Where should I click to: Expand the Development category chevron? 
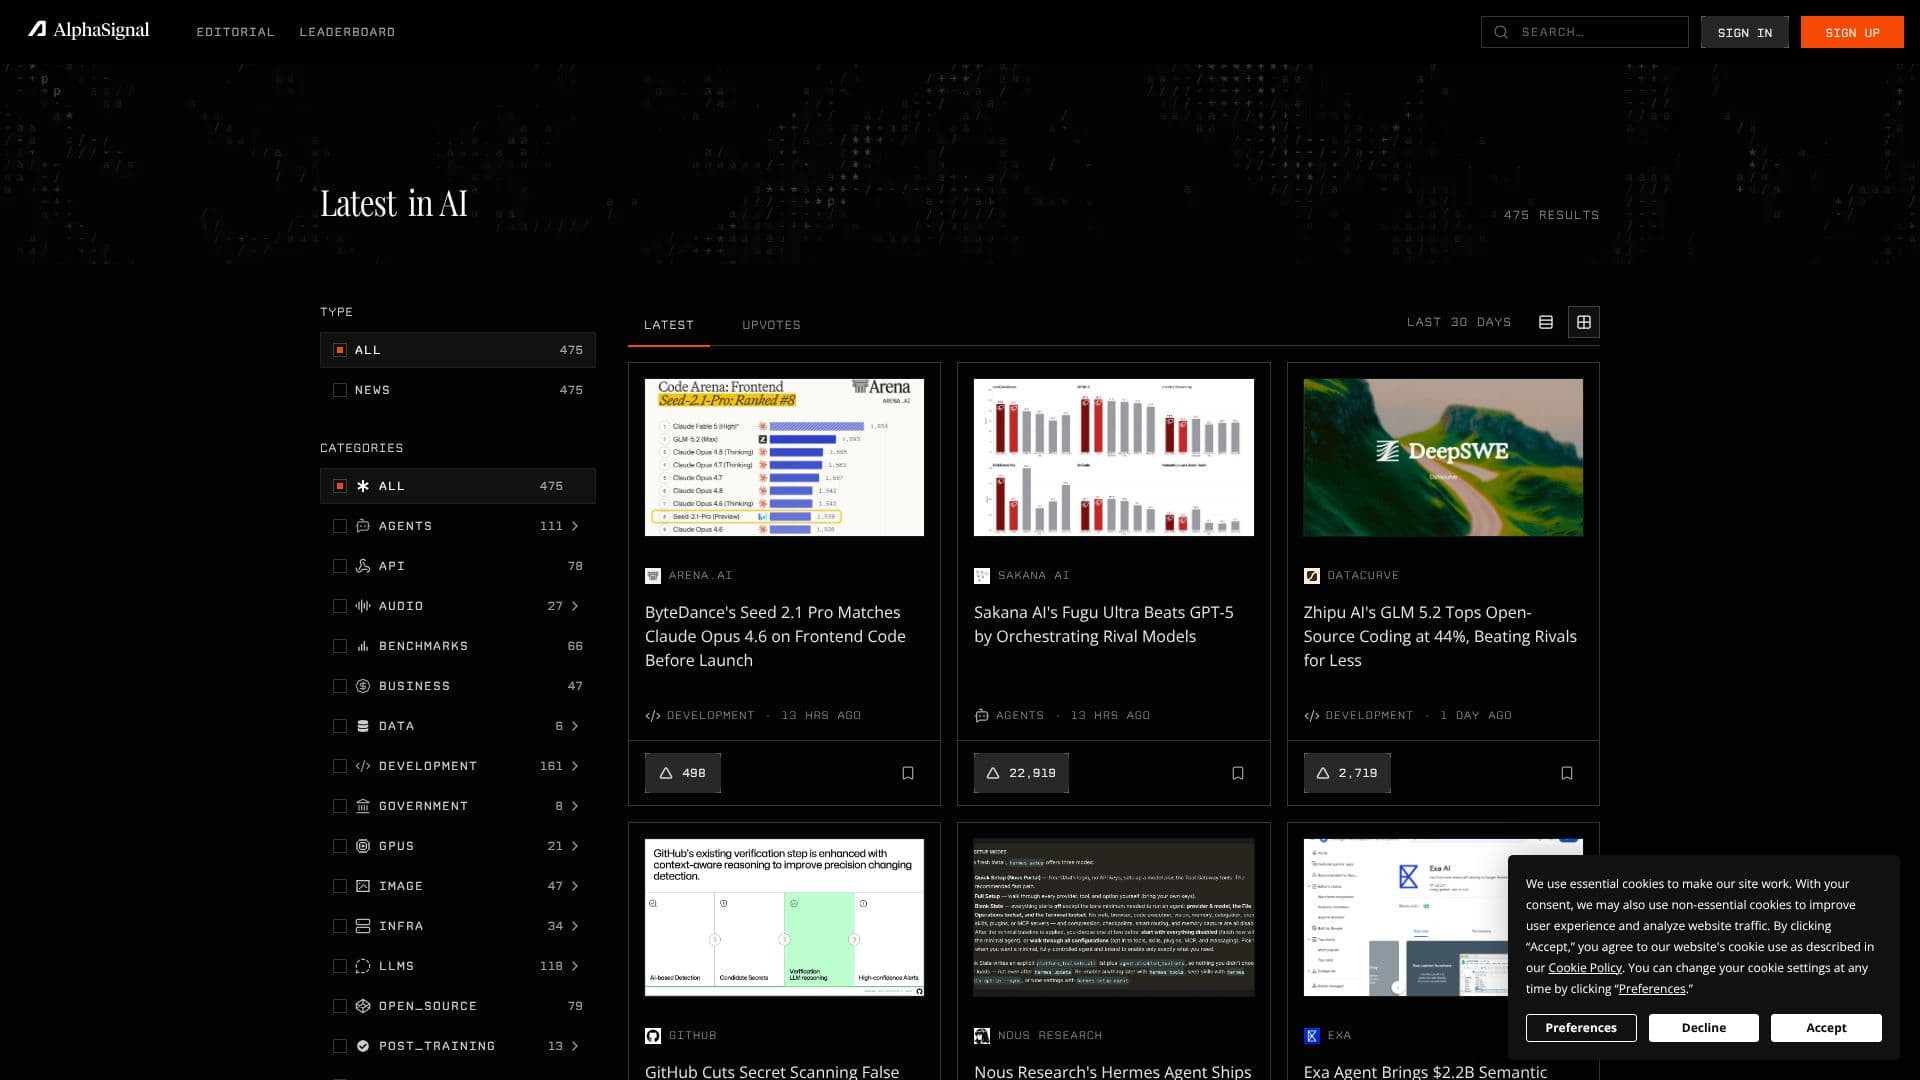pyautogui.click(x=575, y=766)
